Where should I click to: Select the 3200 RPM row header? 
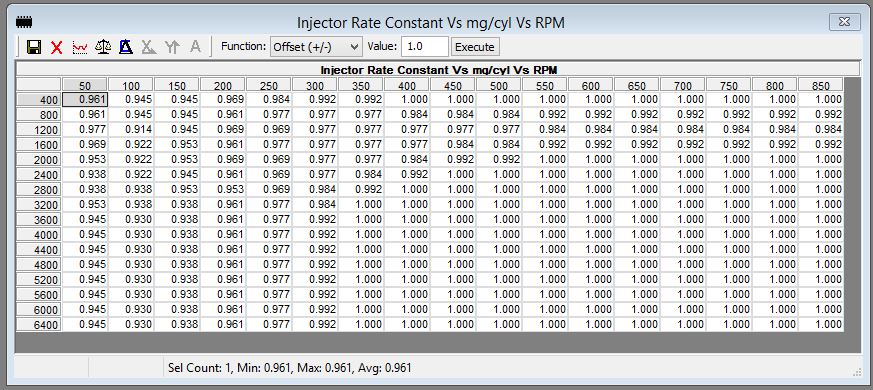[x=38, y=205]
